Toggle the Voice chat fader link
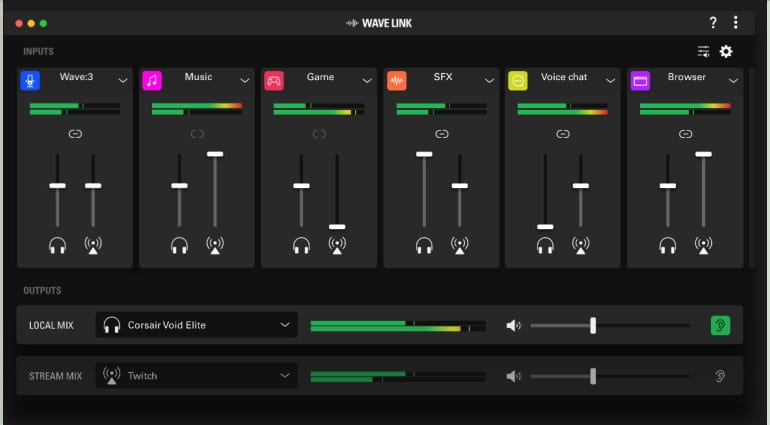770x425 pixels. pyautogui.click(x=563, y=134)
